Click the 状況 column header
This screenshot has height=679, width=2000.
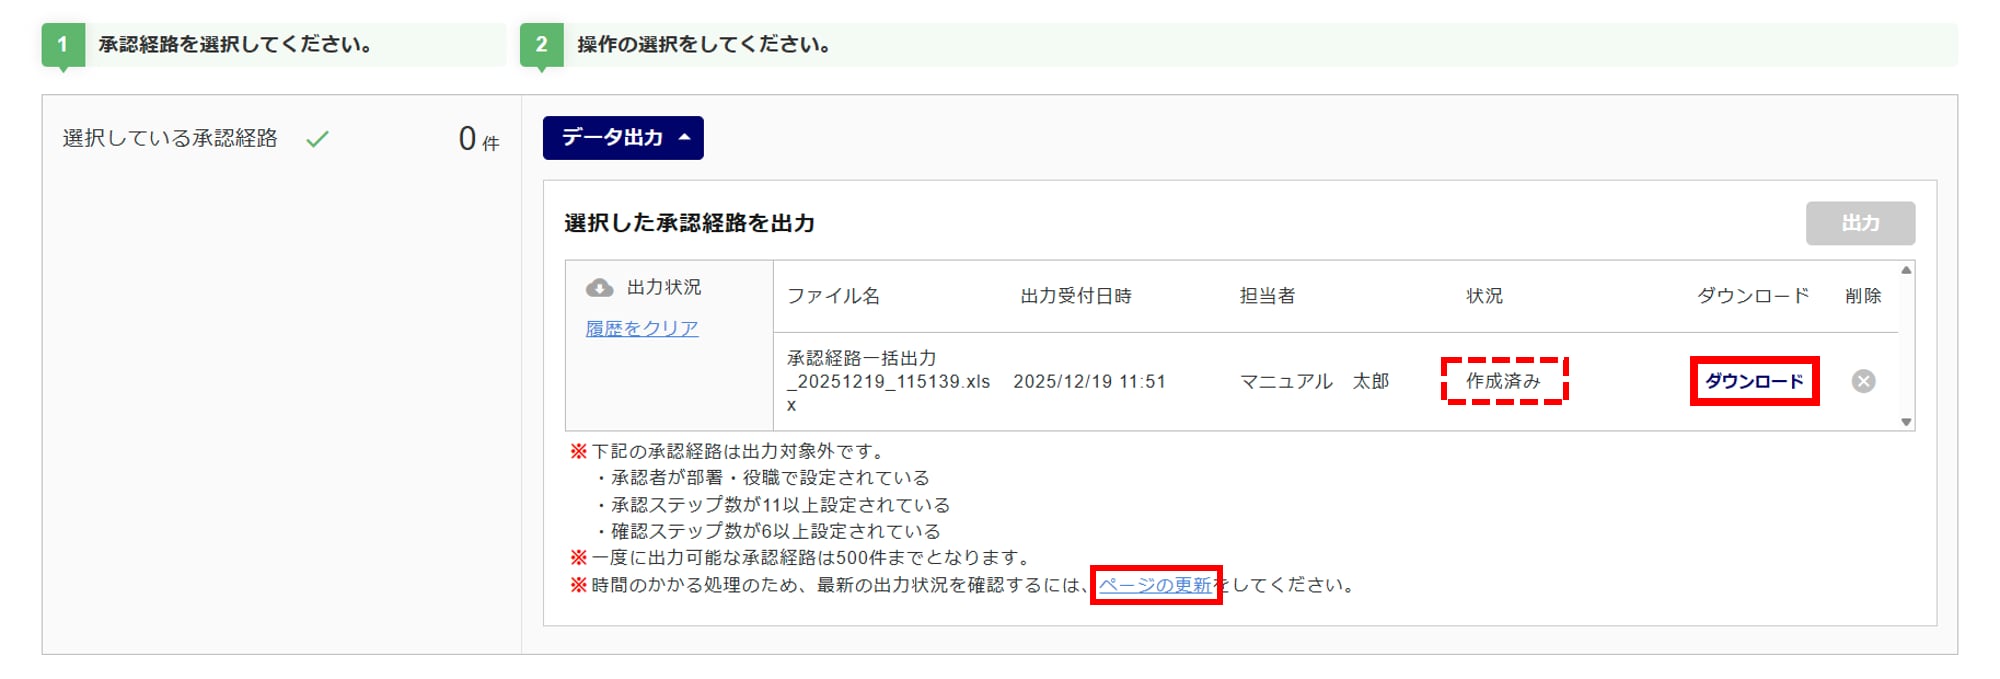pyautogui.click(x=1484, y=296)
